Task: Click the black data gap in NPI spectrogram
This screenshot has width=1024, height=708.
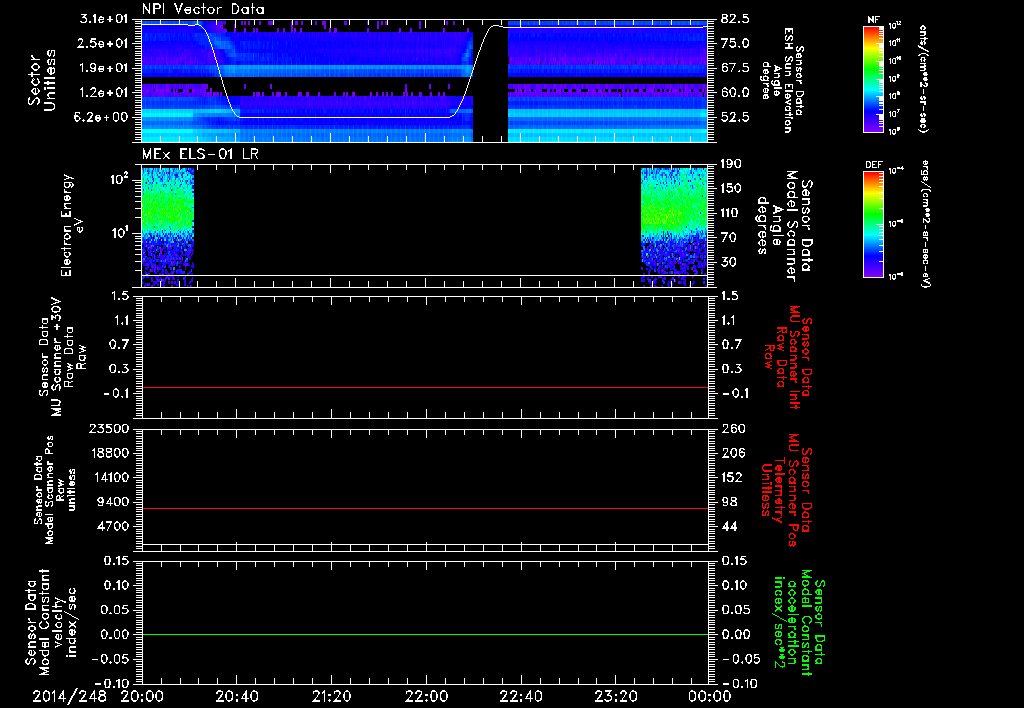Action: [490, 82]
